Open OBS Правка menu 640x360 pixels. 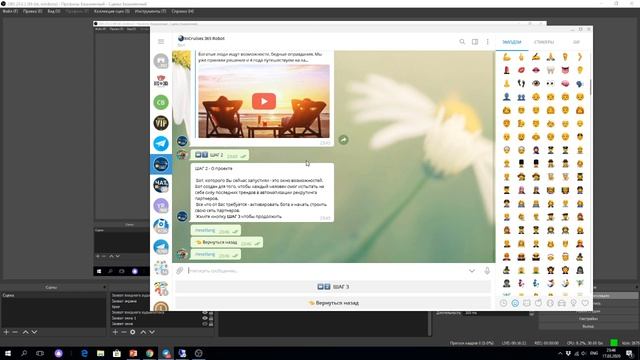[x=33, y=11]
